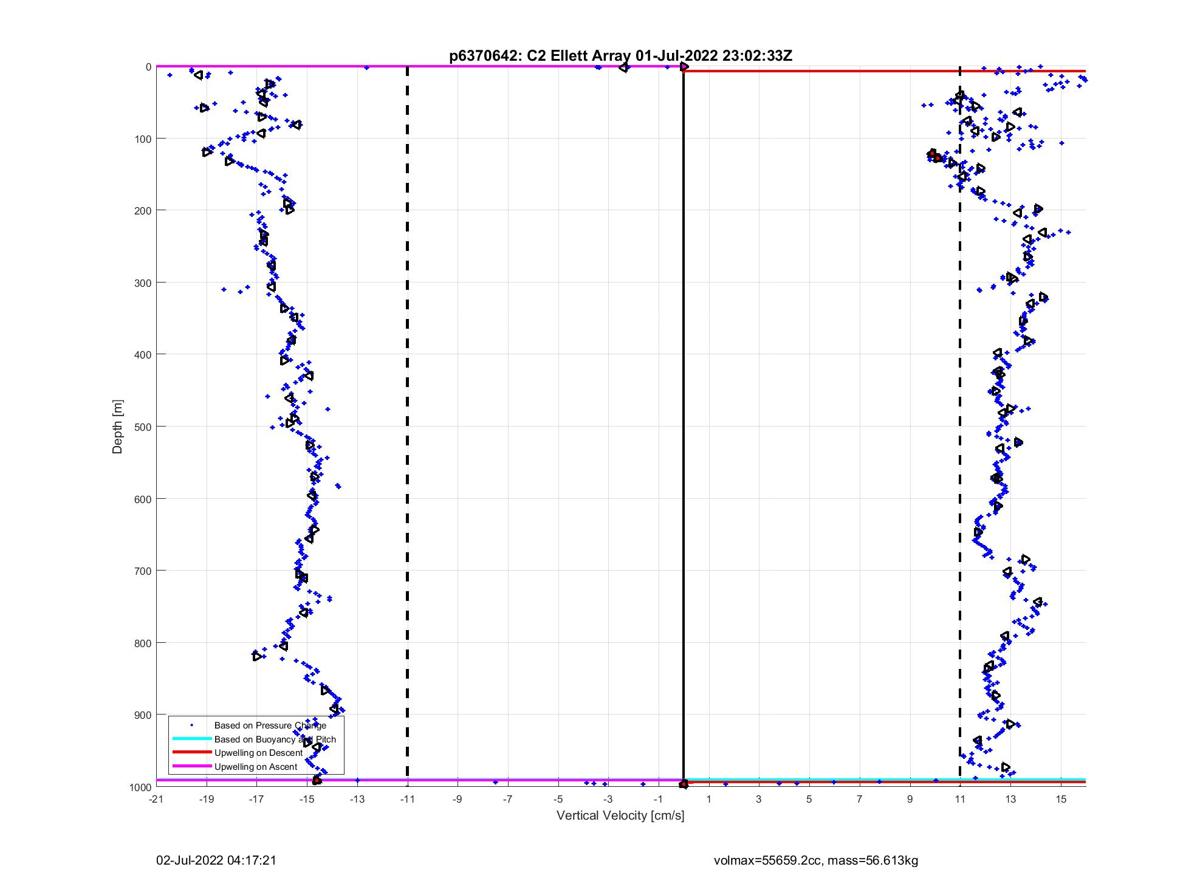Click depth tick label 200
Image resolution: width=1200 pixels, height=885 pixels.
click(142, 211)
